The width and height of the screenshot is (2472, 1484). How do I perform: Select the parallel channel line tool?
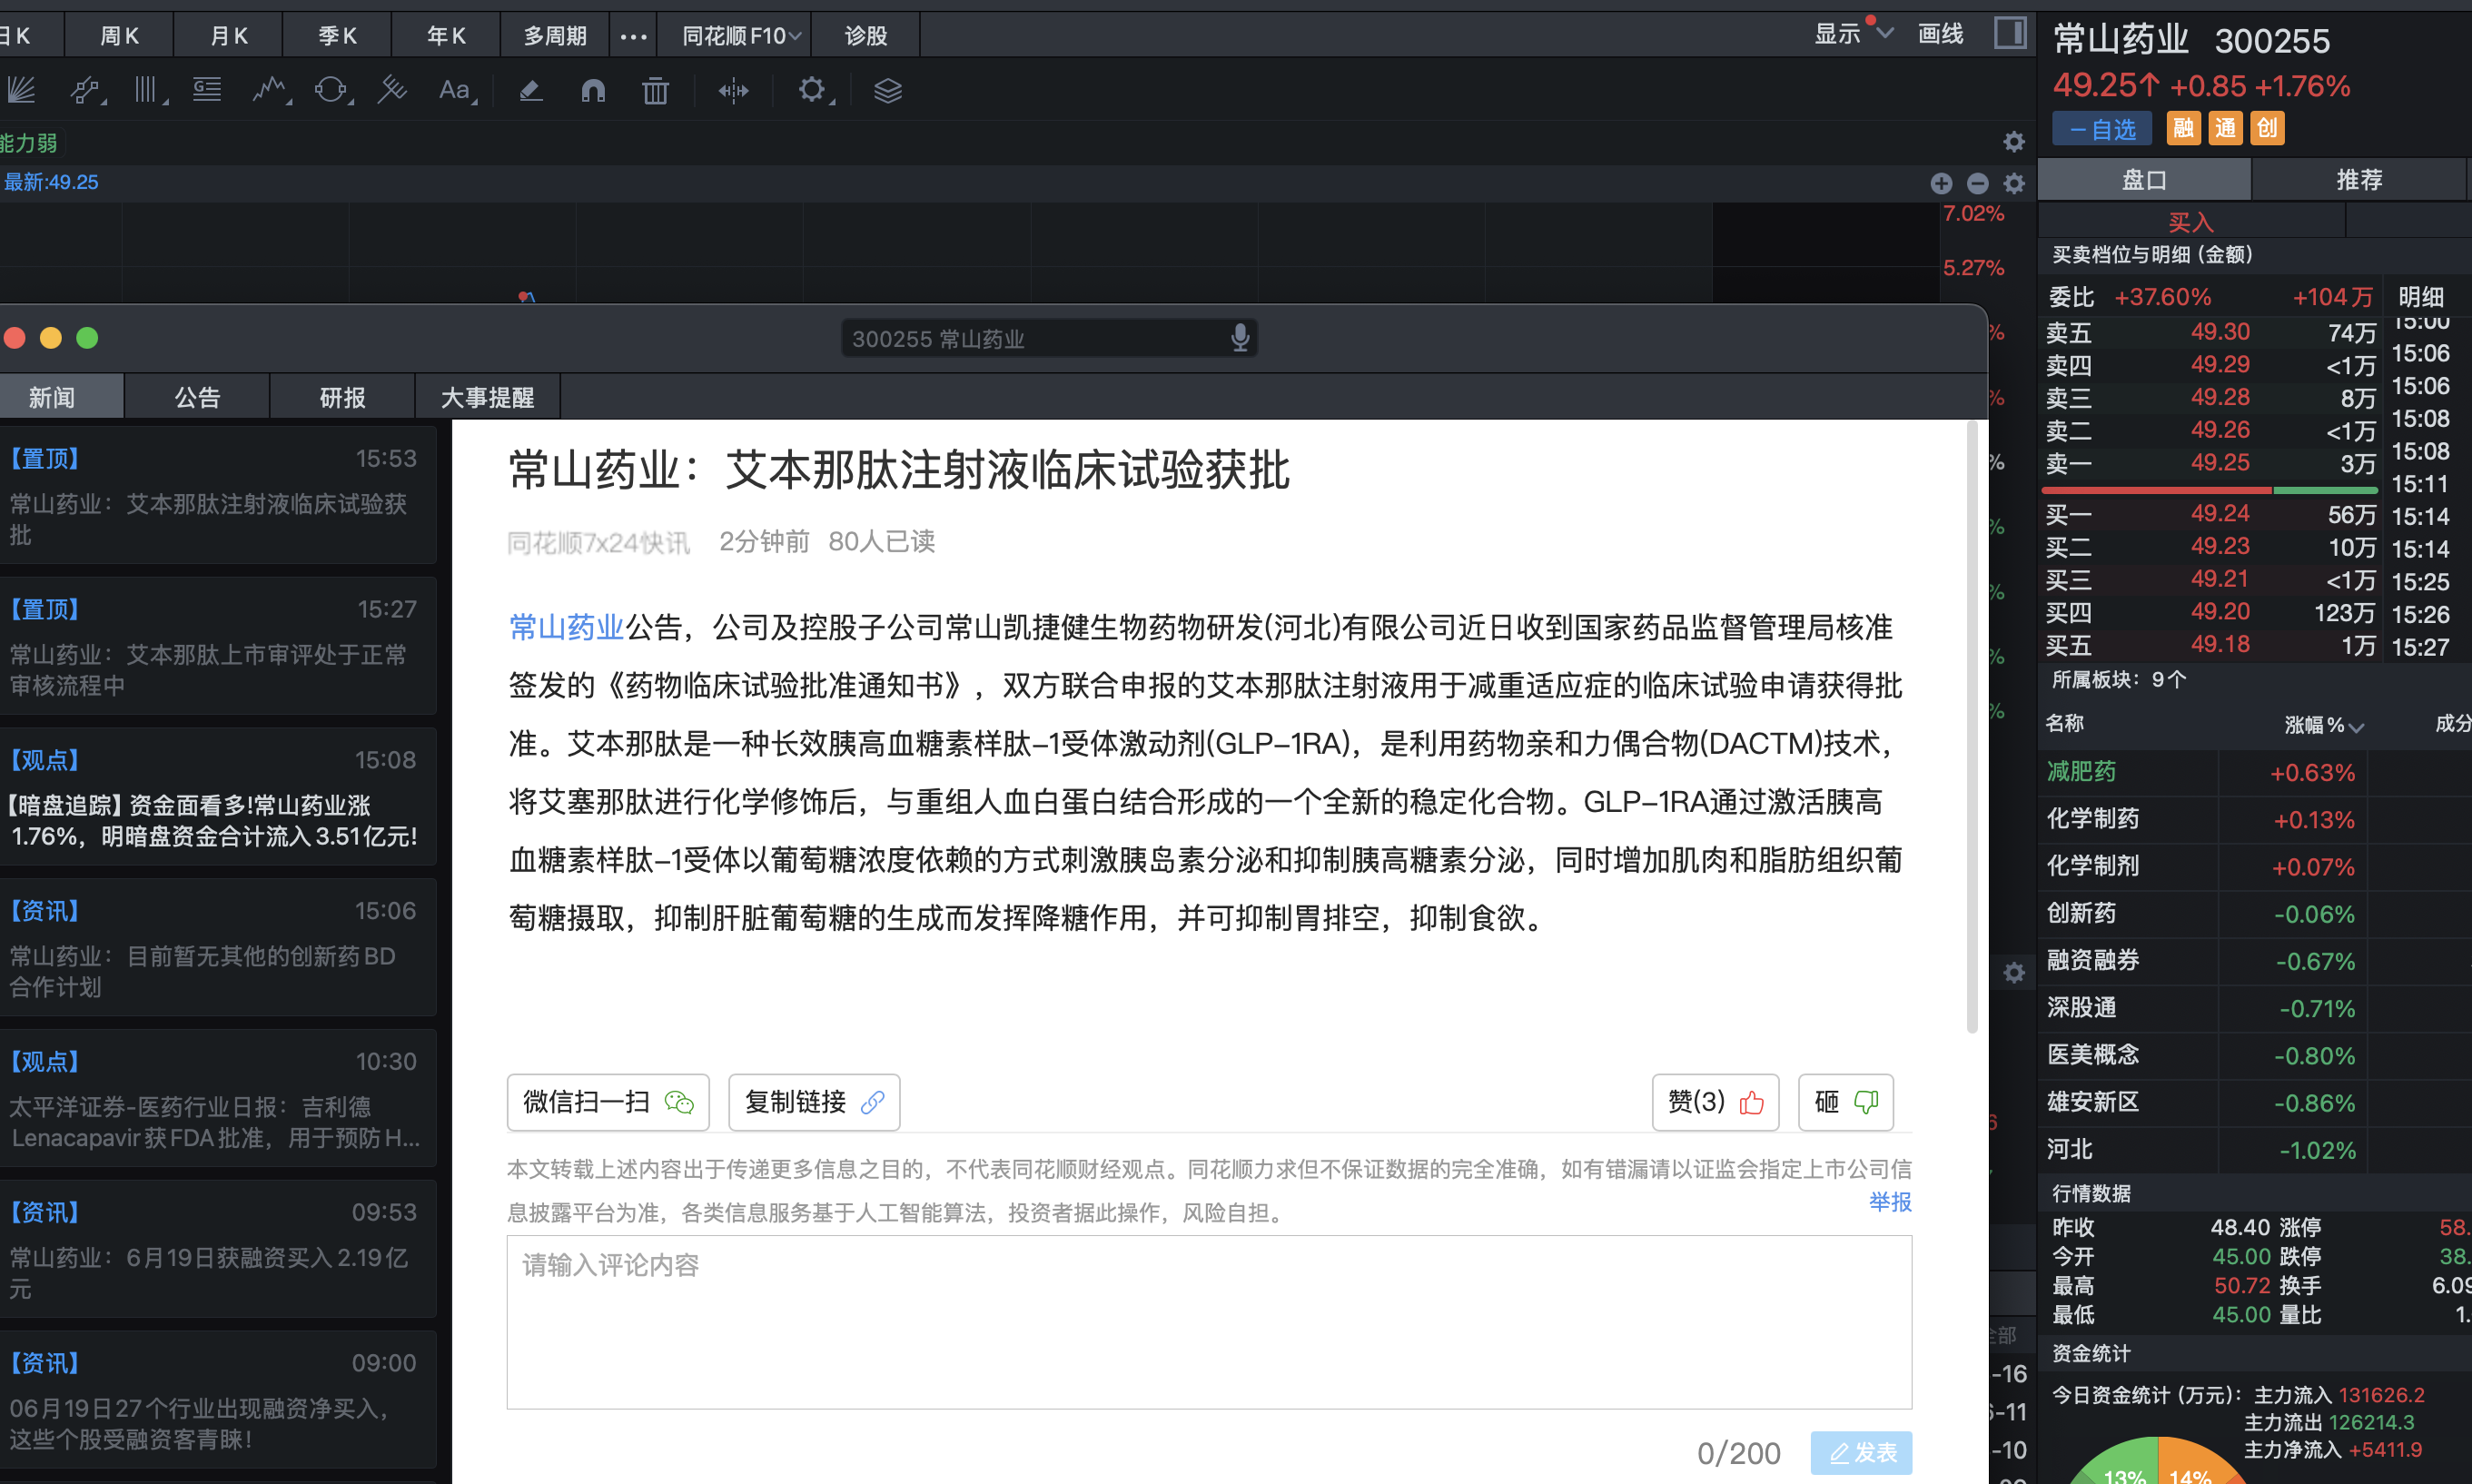(x=87, y=91)
